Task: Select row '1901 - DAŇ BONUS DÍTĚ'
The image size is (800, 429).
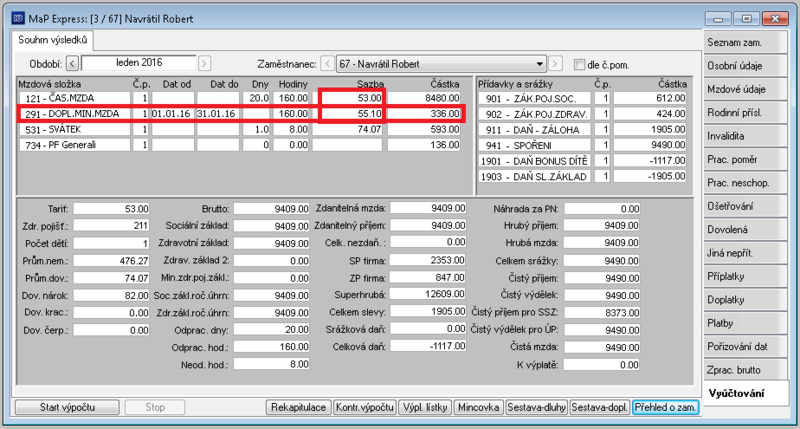Action: pyautogui.click(x=583, y=161)
